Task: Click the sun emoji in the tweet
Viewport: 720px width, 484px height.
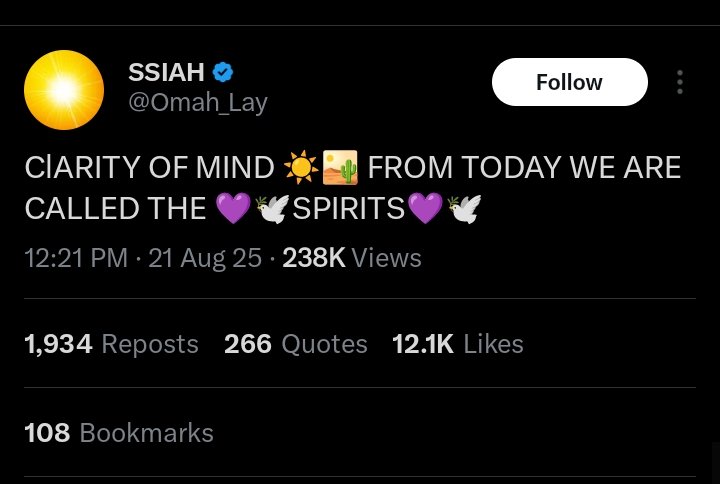Action: [x=300, y=167]
